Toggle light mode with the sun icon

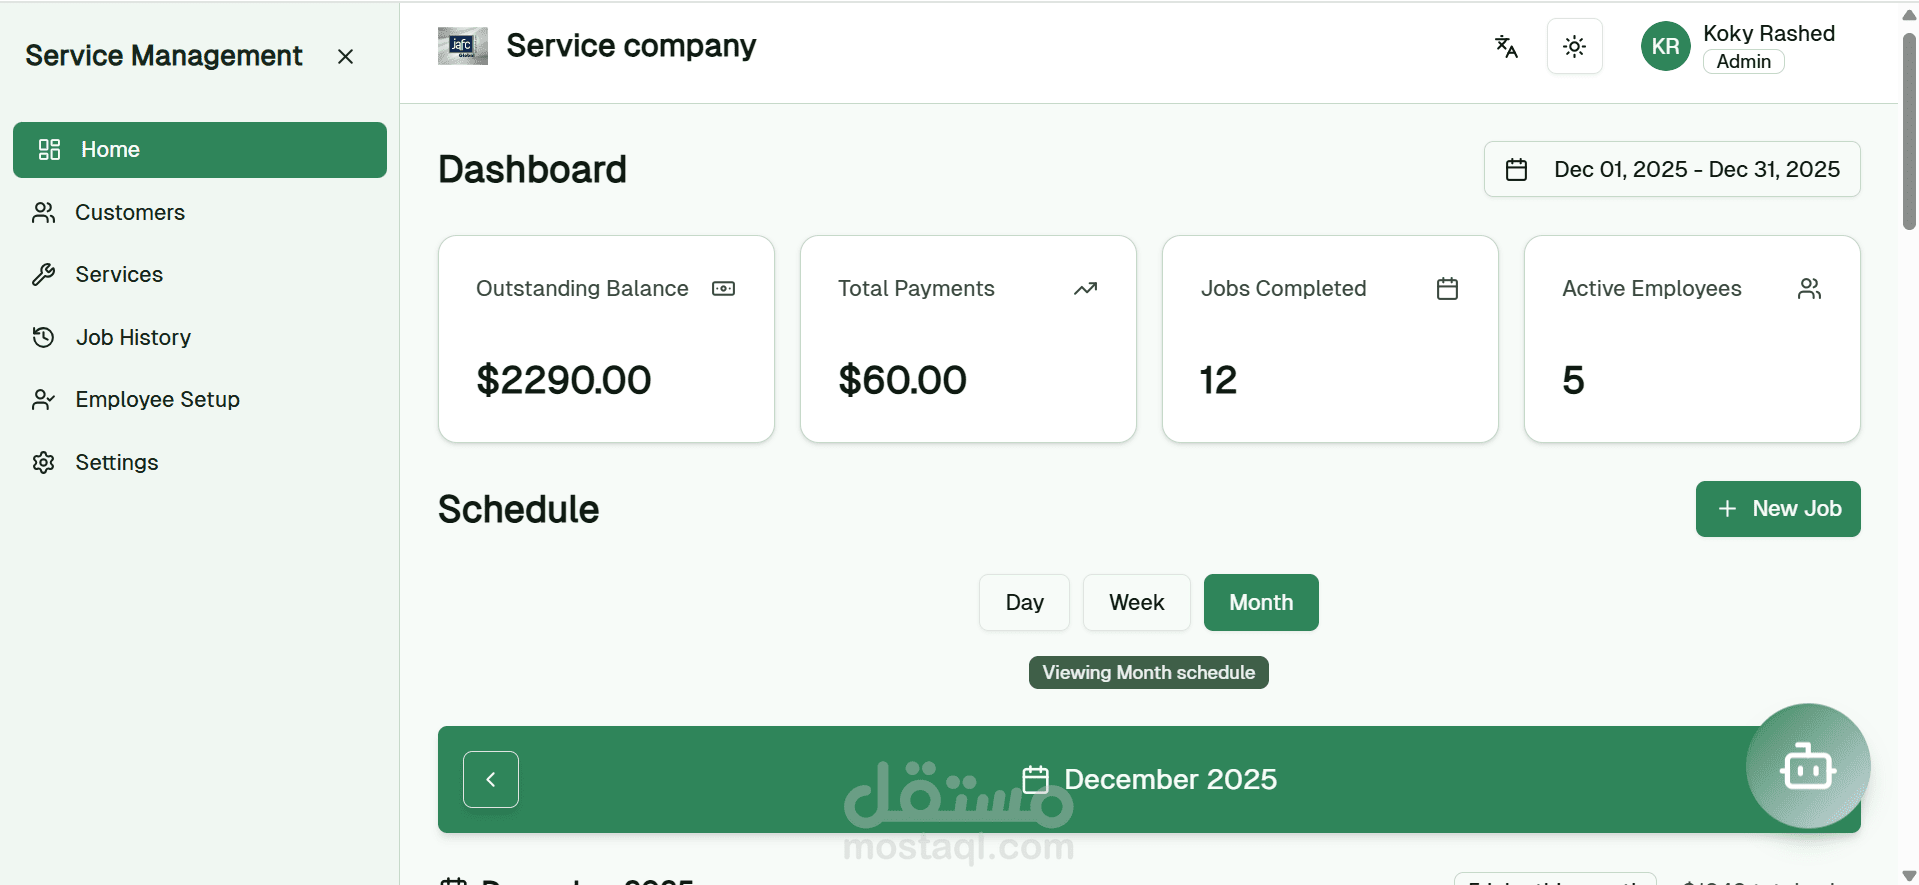[1574, 46]
